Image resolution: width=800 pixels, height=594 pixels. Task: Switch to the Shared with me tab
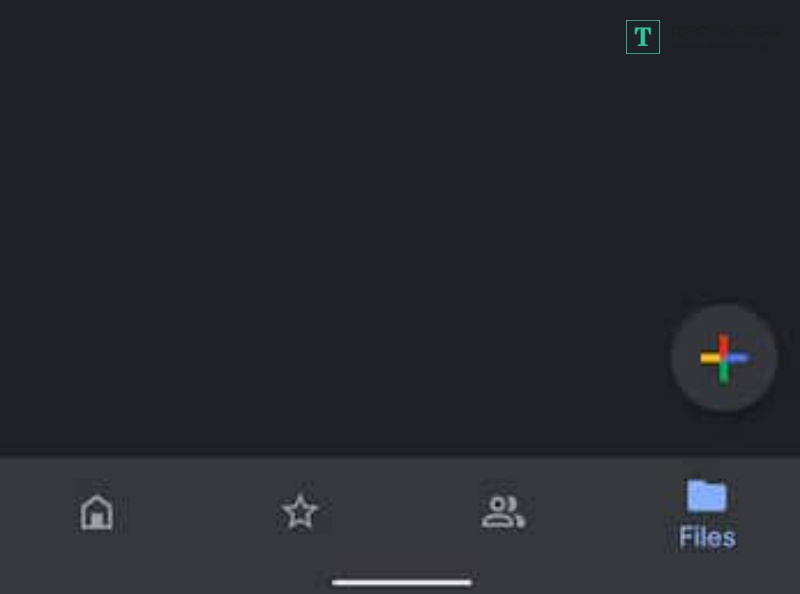pyautogui.click(x=503, y=512)
